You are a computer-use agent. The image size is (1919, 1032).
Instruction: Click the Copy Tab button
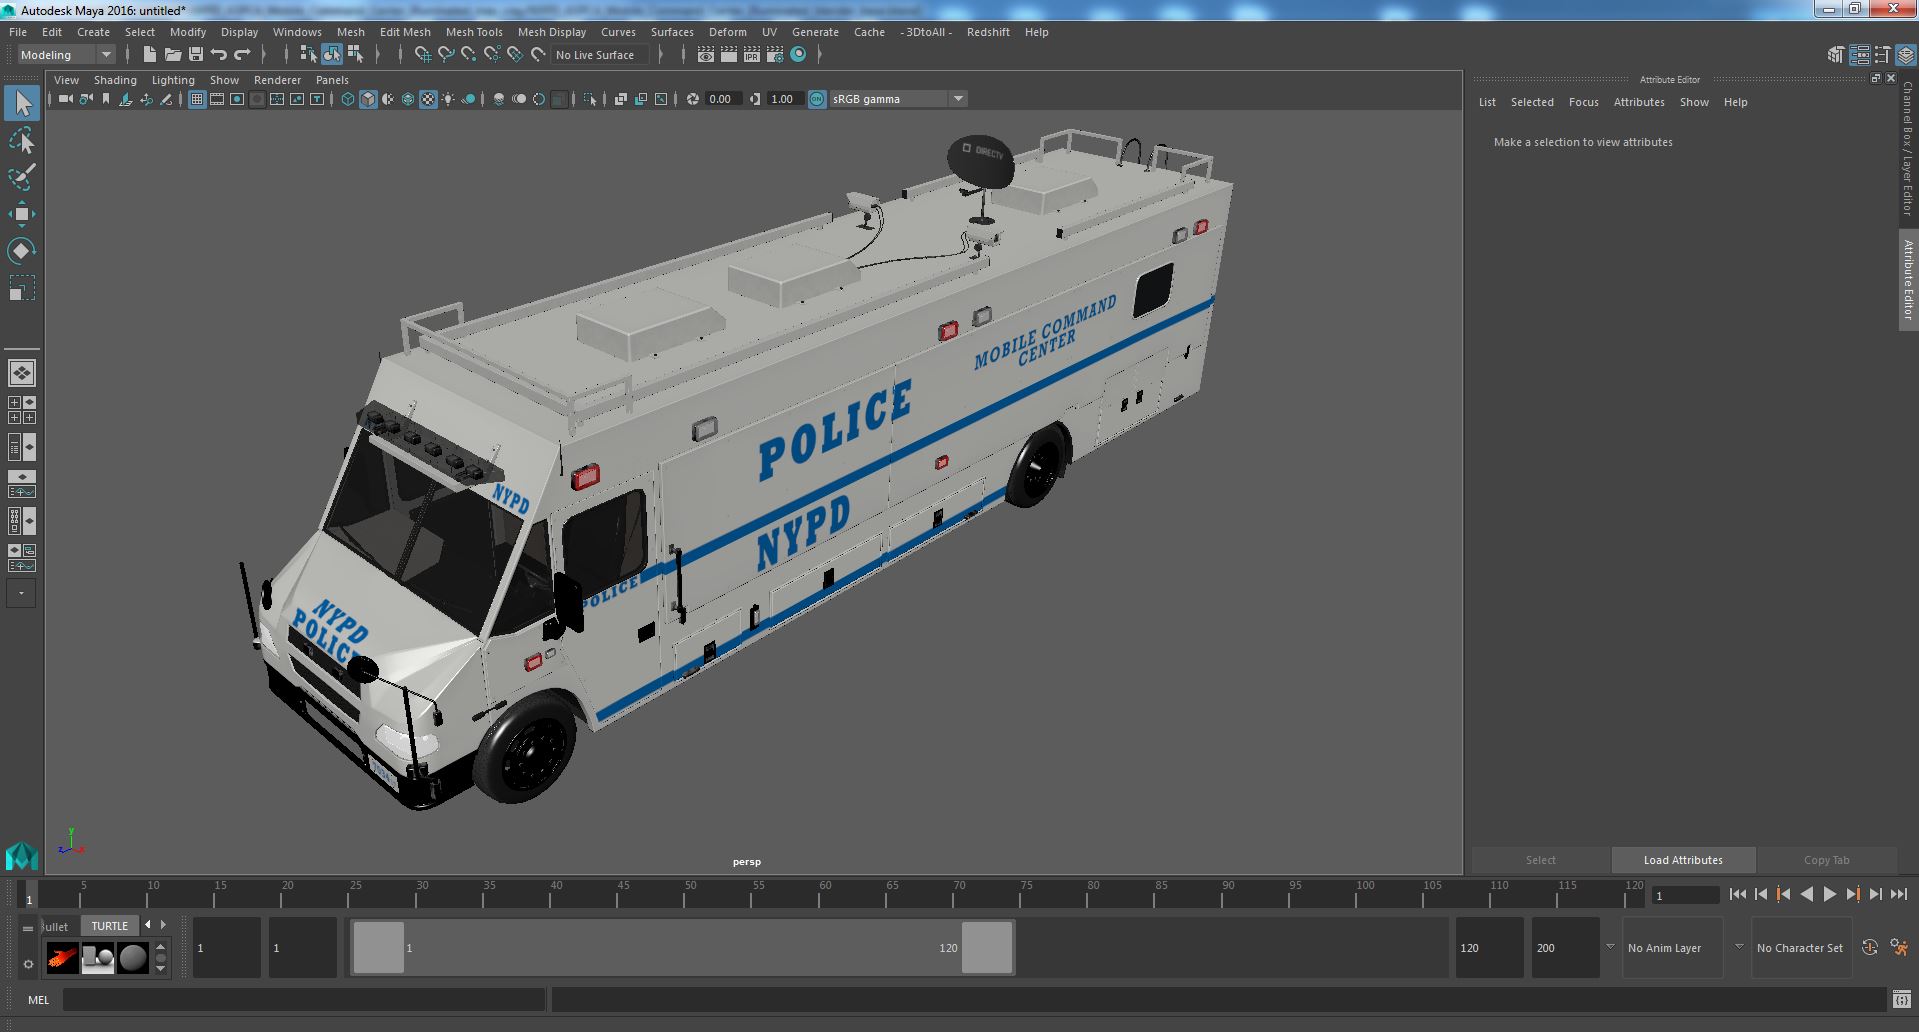pos(1826,860)
